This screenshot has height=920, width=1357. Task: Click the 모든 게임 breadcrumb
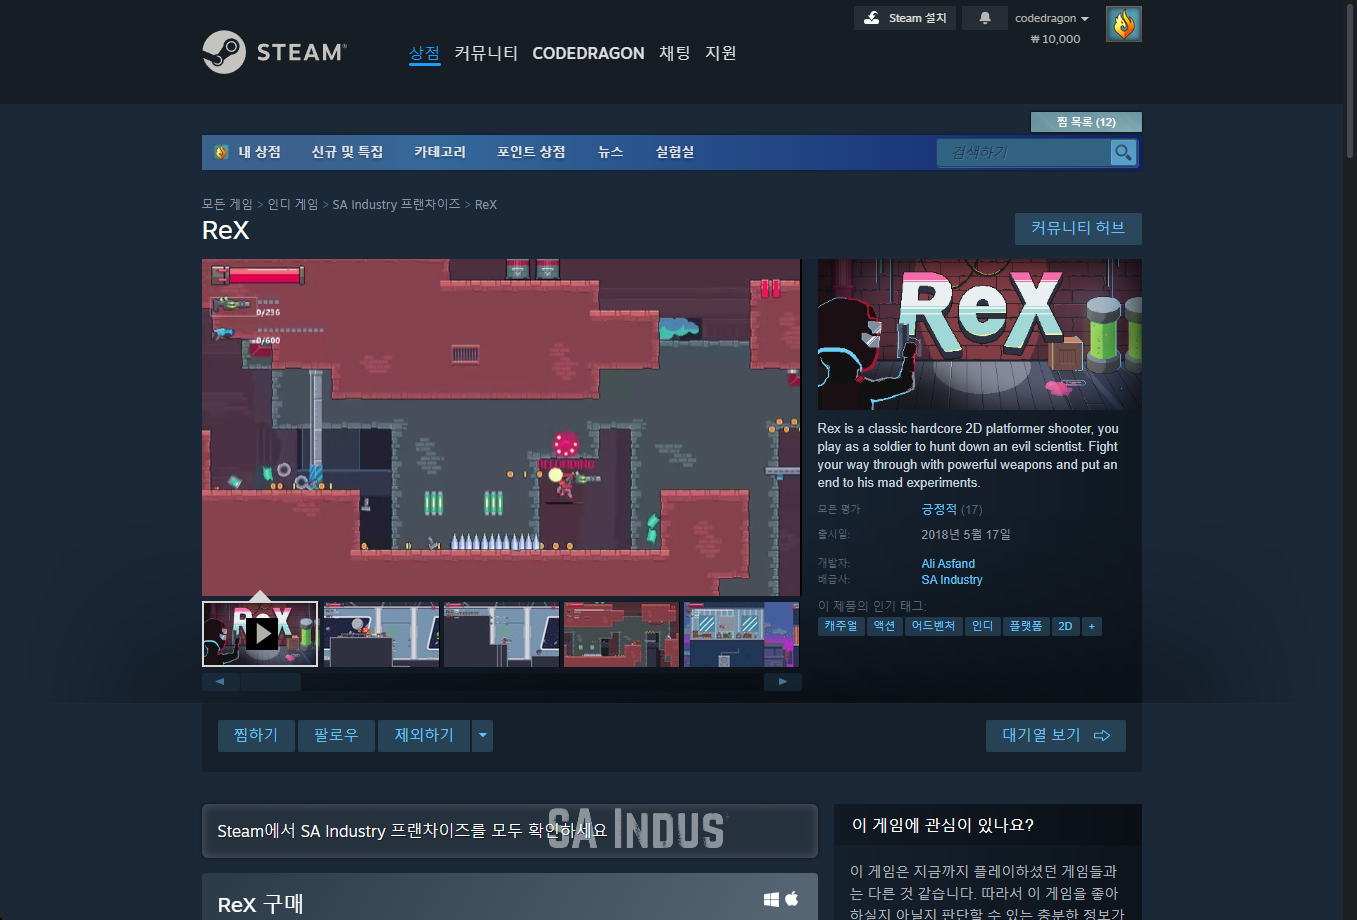pos(227,204)
